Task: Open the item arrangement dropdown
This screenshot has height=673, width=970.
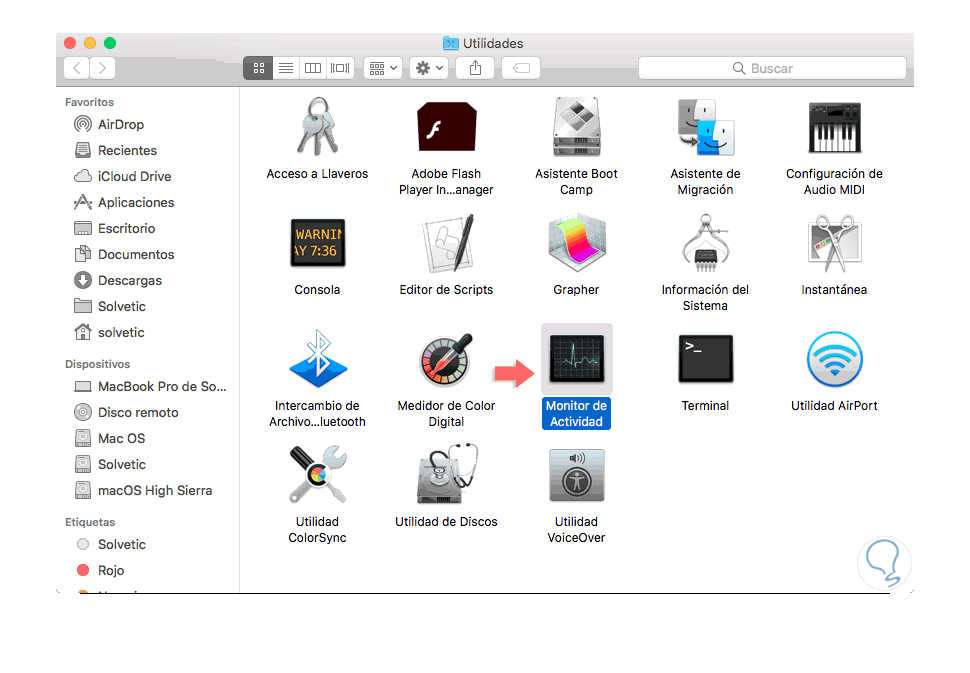Action: [x=383, y=68]
